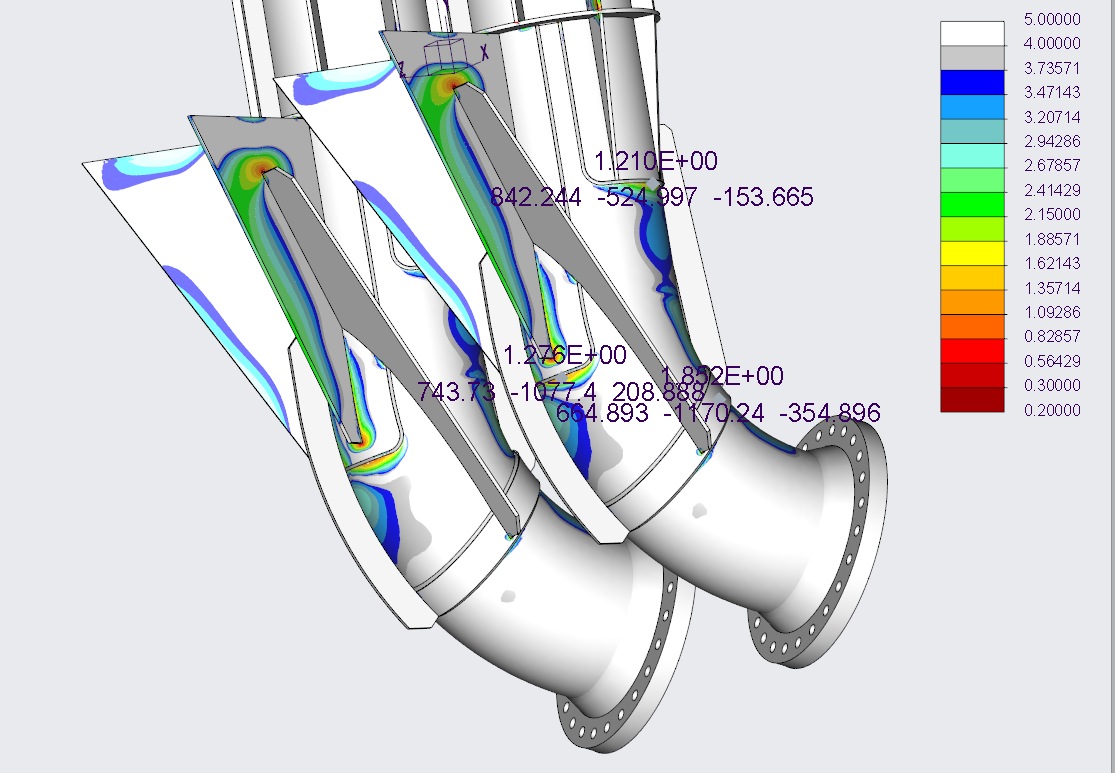Select the gray legend band between 4.00000 and 3.73571

coord(972,58)
